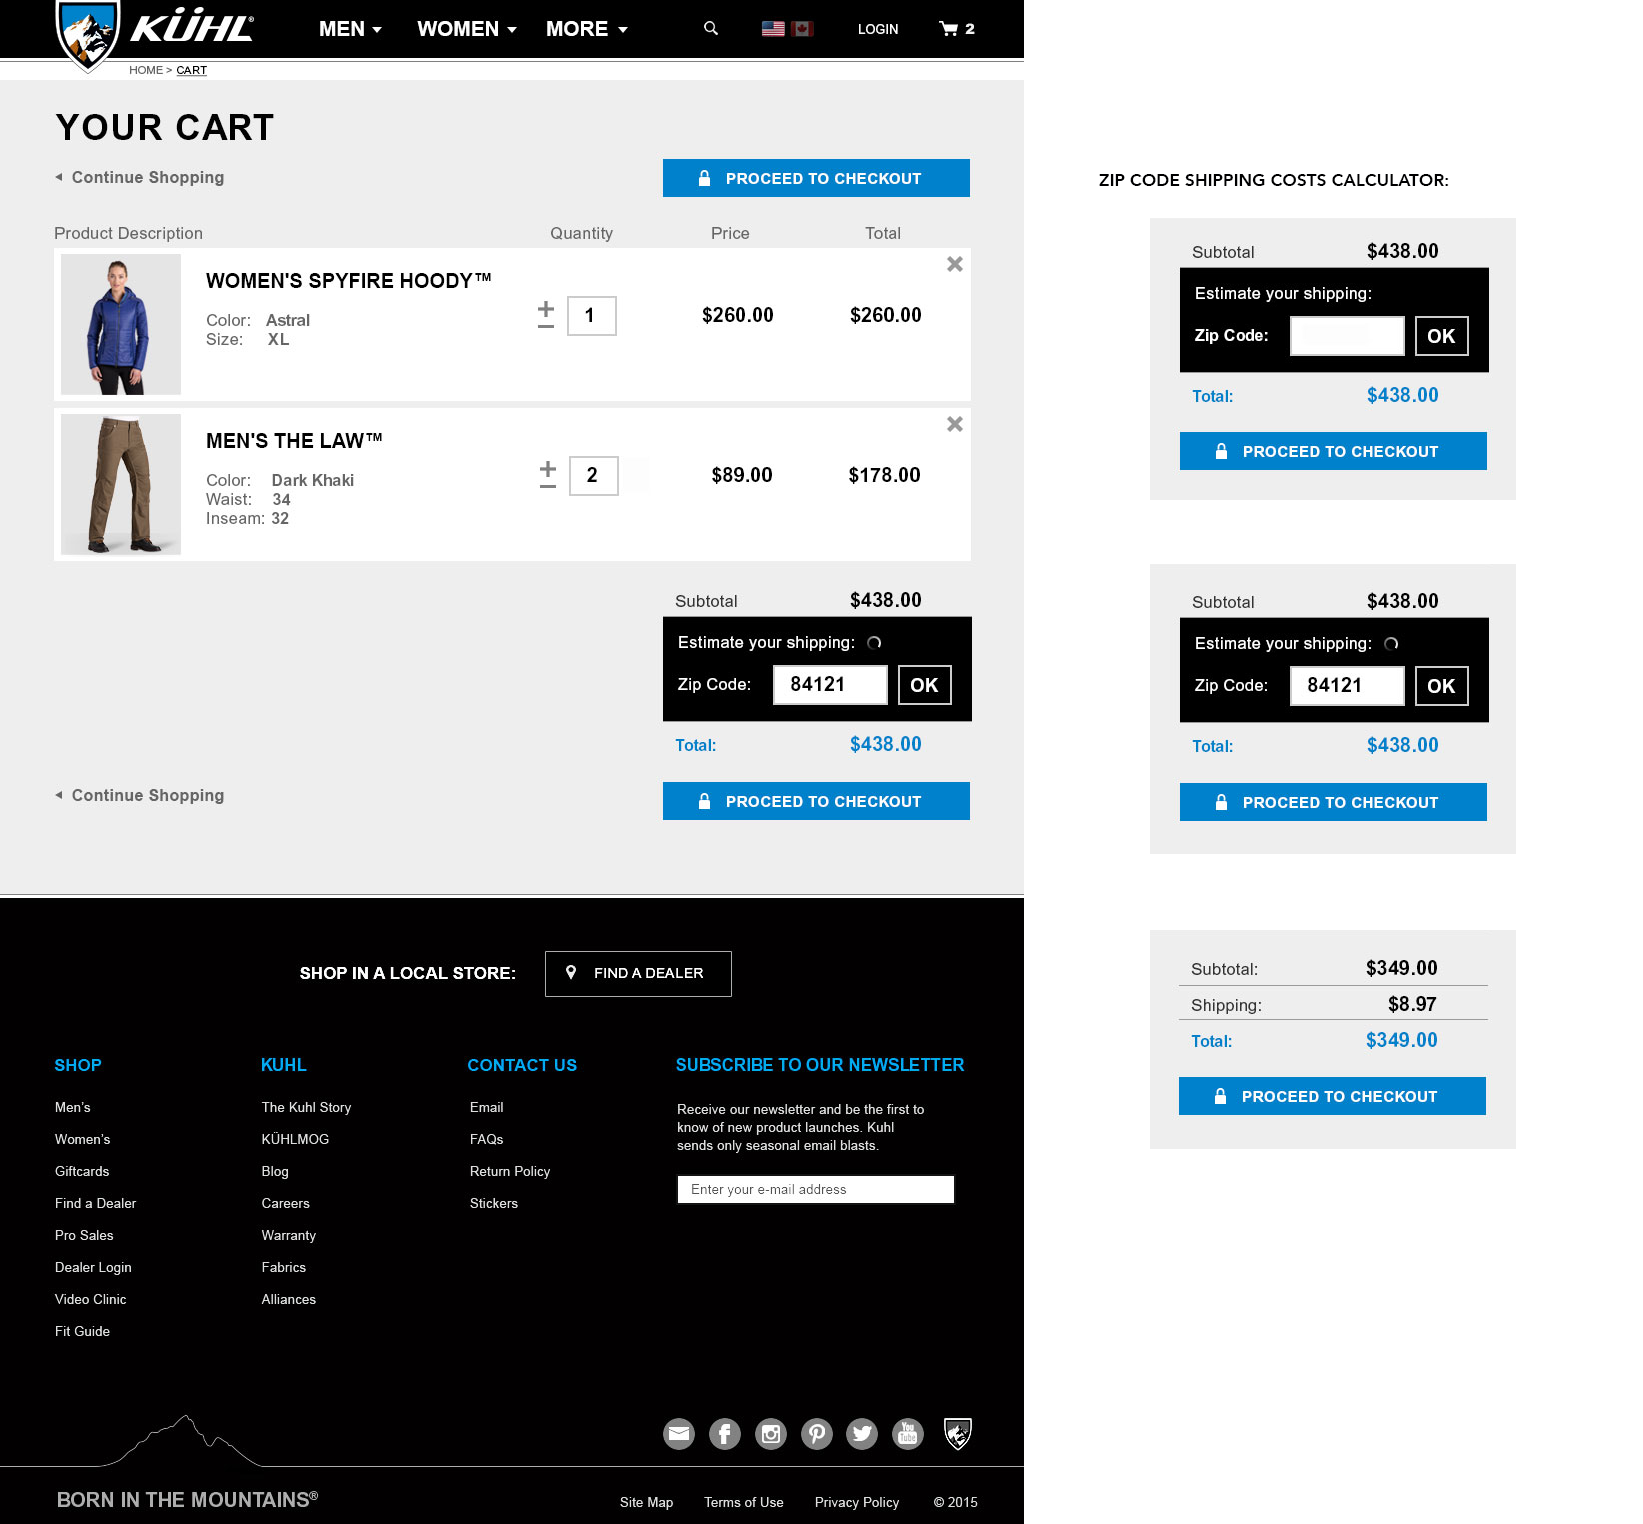Open Fit Guide footer link
This screenshot has height=1524, width=1643.
click(82, 1331)
